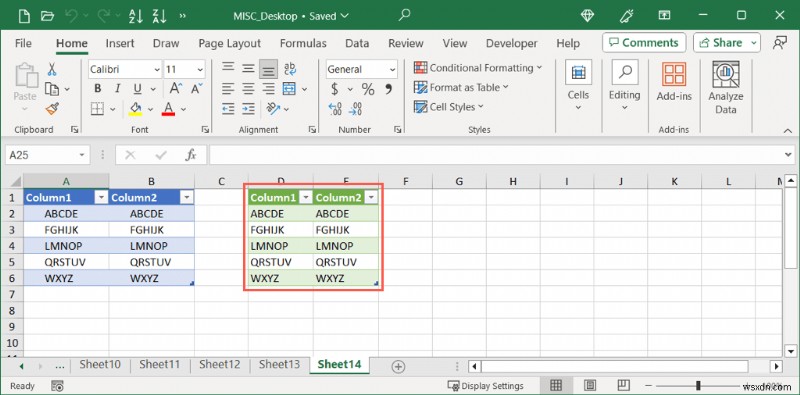Expand the Name Box A25 dropdown

tap(82, 155)
